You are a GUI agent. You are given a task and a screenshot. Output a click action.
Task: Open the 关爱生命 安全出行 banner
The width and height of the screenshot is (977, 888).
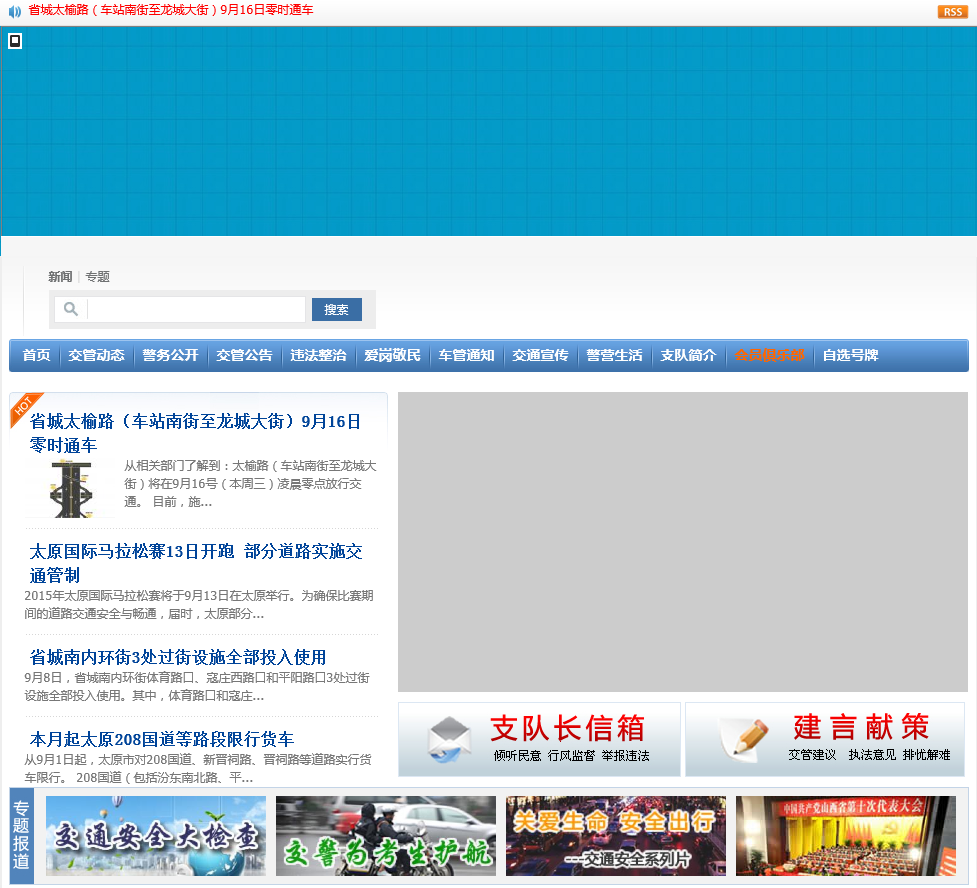(x=616, y=836)
